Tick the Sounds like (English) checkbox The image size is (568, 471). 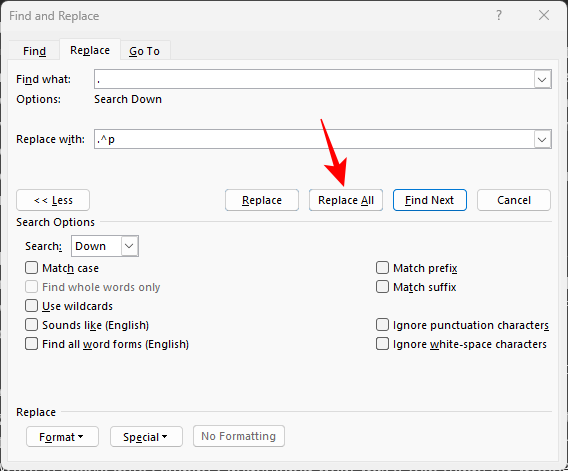pos(32,325)
